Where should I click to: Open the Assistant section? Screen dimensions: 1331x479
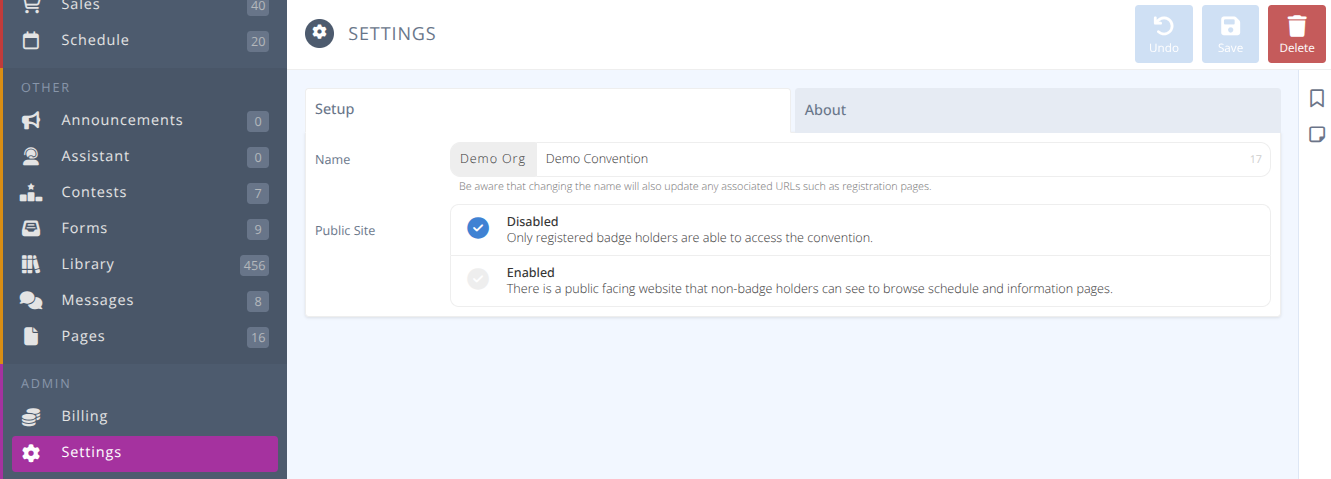[x=145, y=157]
